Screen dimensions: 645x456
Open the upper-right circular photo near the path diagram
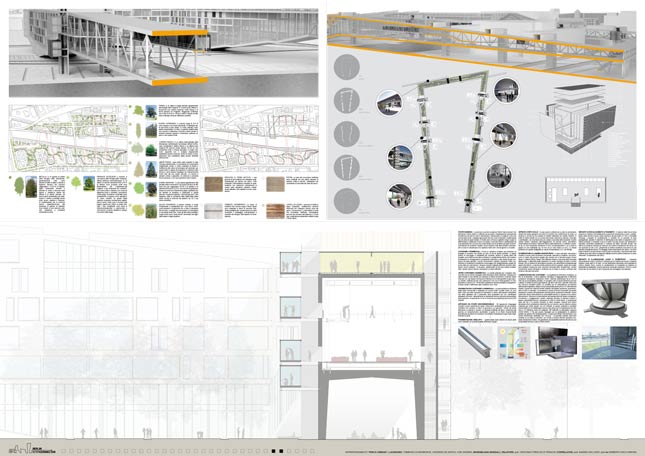pos(506,90)
